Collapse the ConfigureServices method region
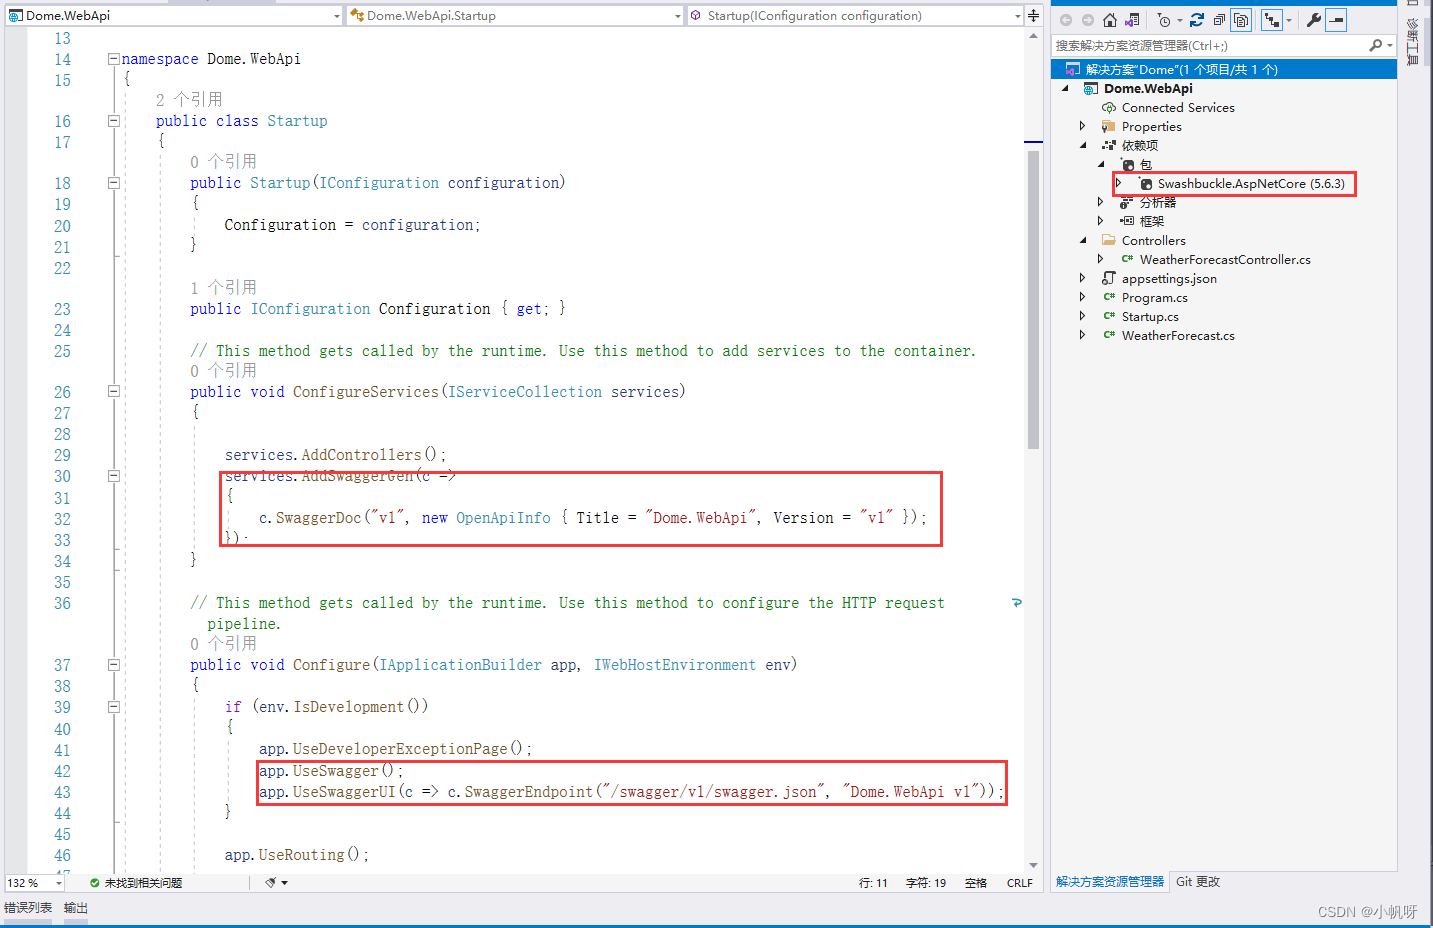Viewport: 1433px width, 928px height. pos(113,391)
